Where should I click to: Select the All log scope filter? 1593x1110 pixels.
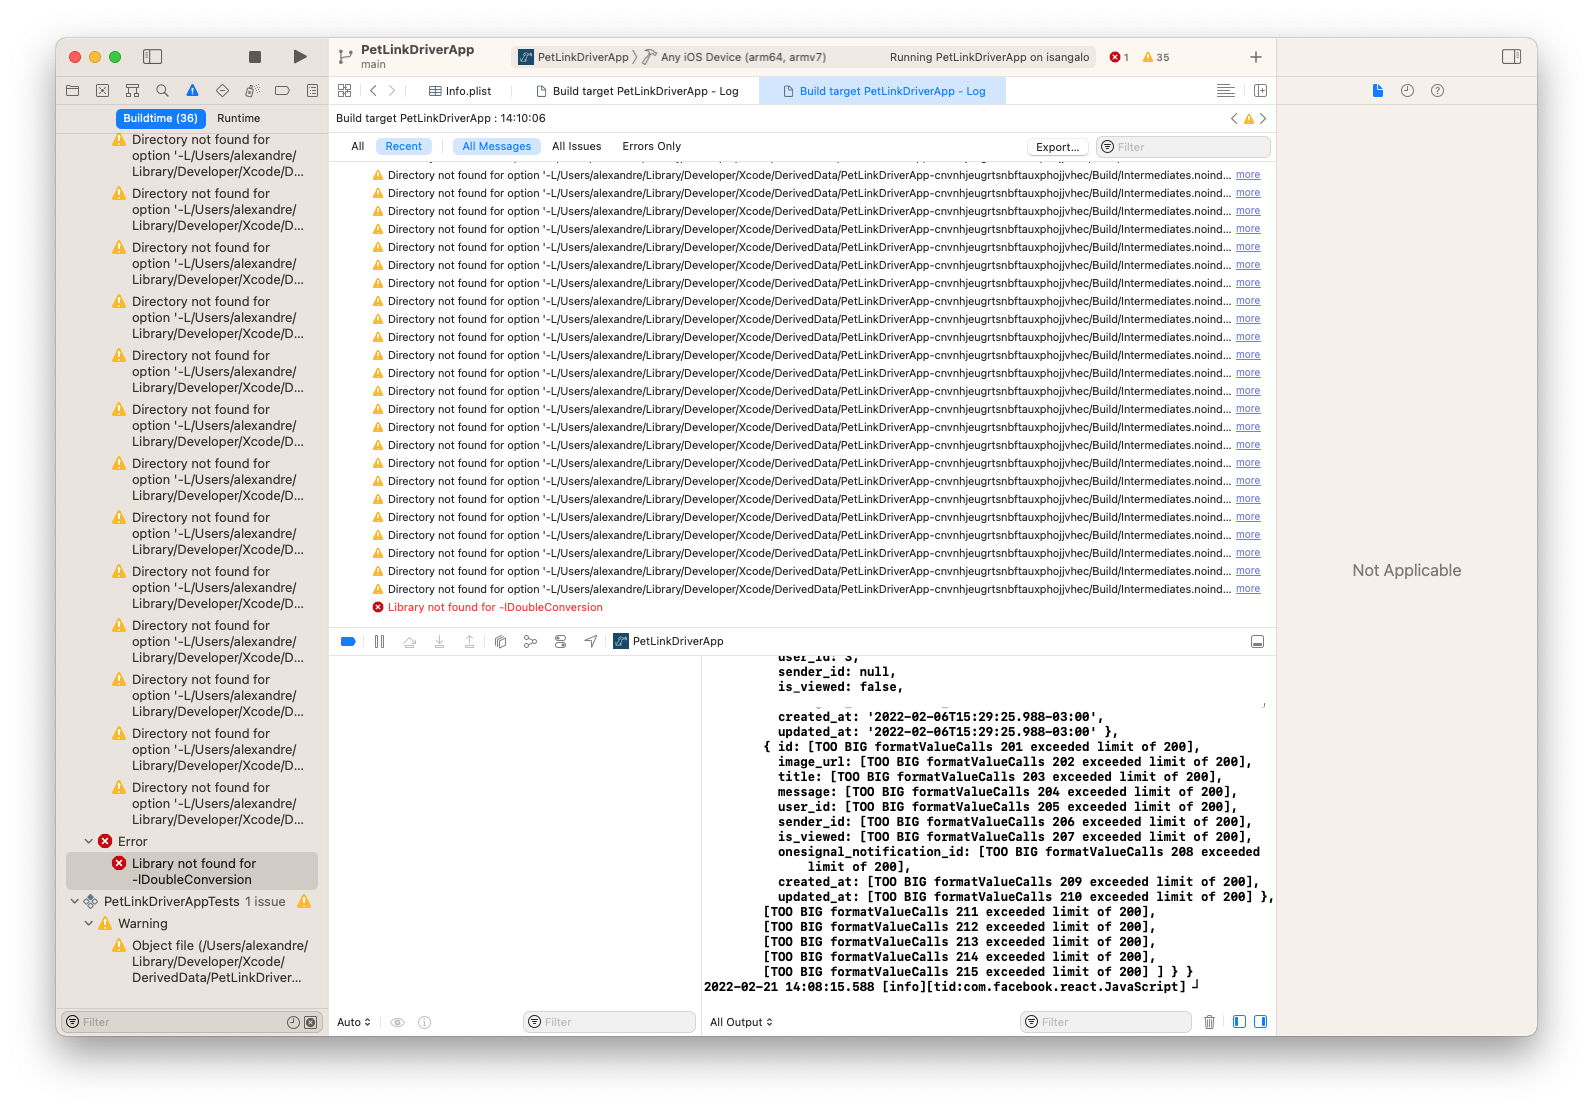pos(357,146)
